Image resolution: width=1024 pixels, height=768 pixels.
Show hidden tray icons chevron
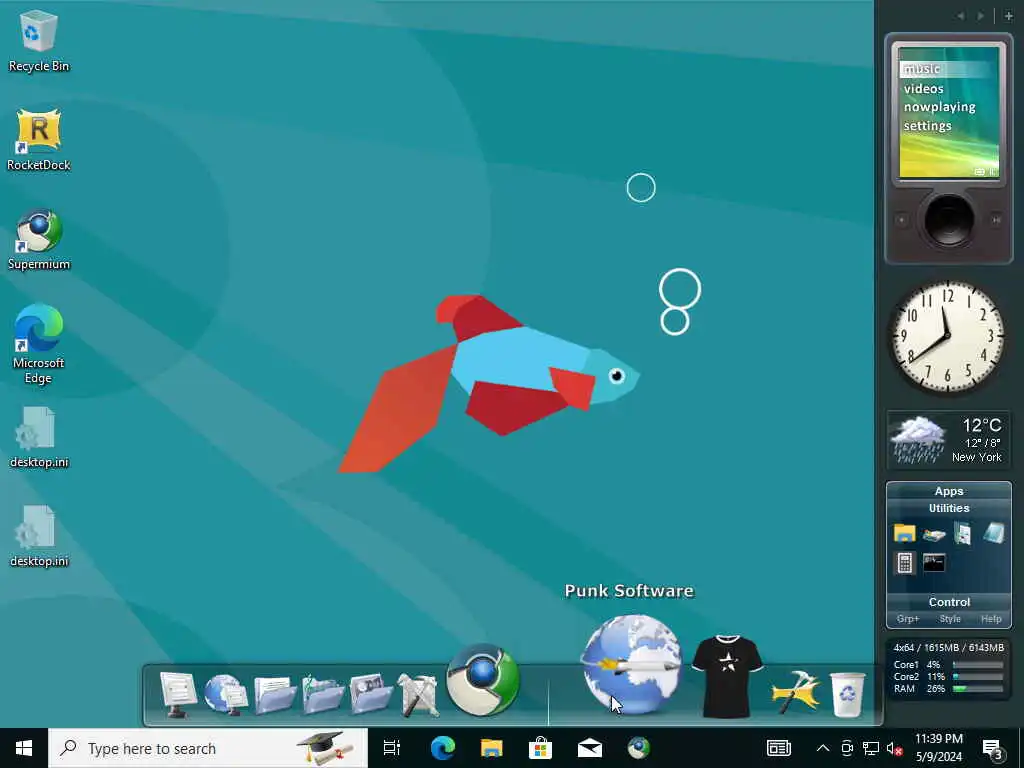(823, 748)
